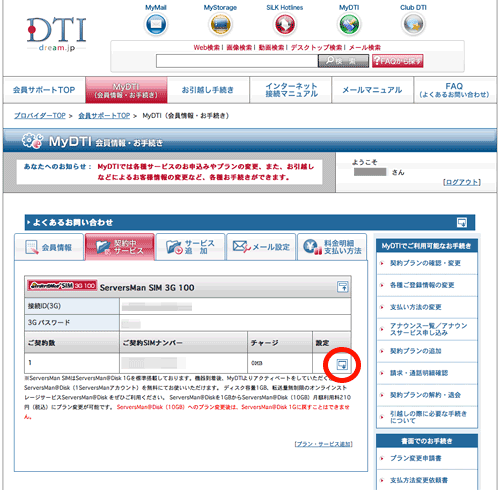Viewport: 500px width, 490px height.
Task: Open the MyMail icon
Action: [156, 24]
